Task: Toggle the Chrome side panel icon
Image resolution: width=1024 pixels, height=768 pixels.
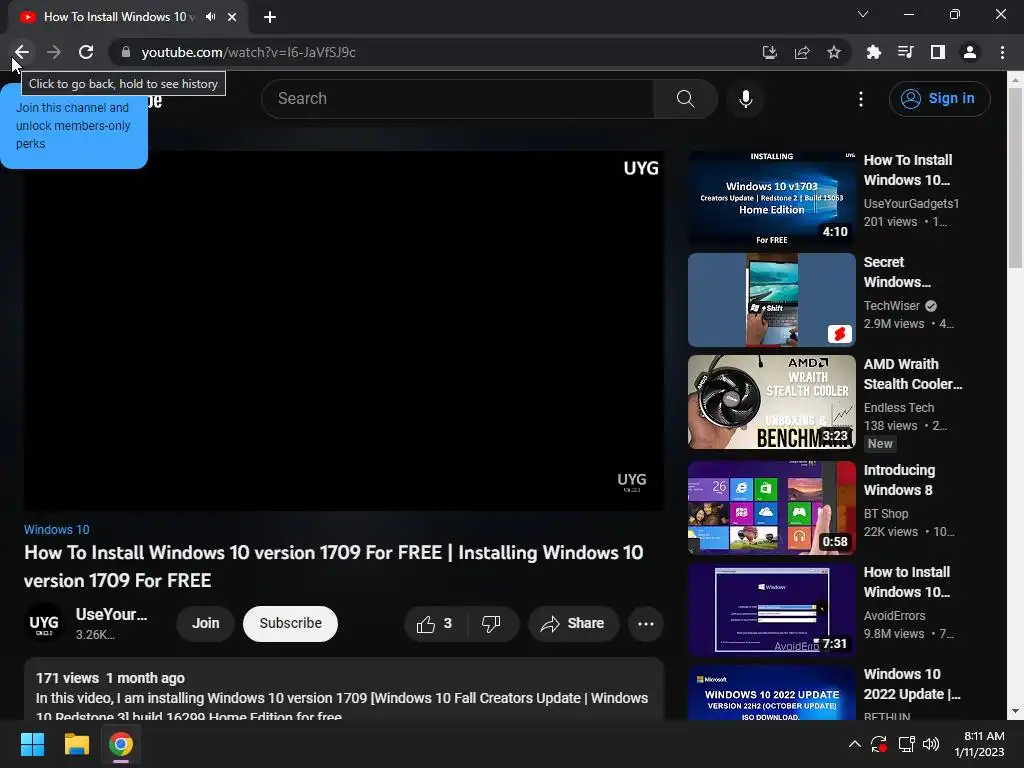Action: click(x=938, y=52)
